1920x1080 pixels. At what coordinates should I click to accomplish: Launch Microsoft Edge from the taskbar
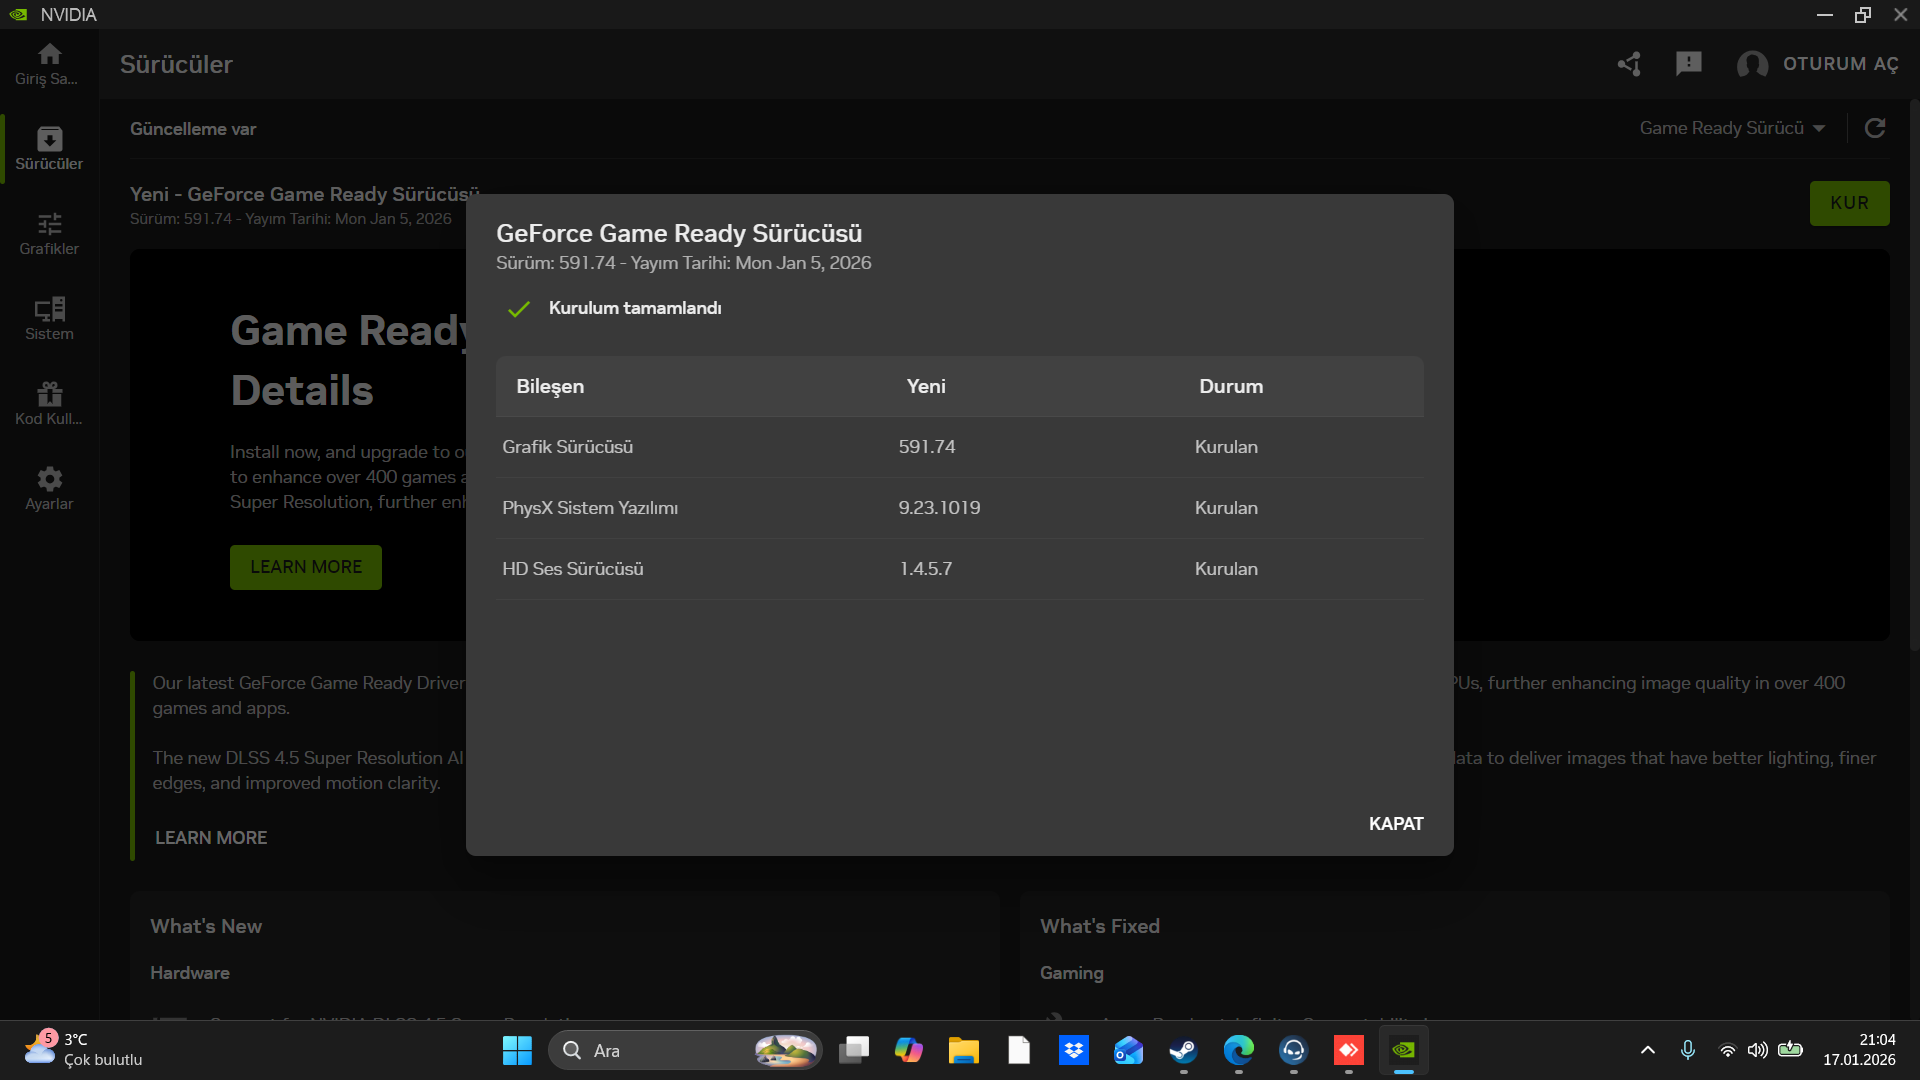coord(1239,1051)
